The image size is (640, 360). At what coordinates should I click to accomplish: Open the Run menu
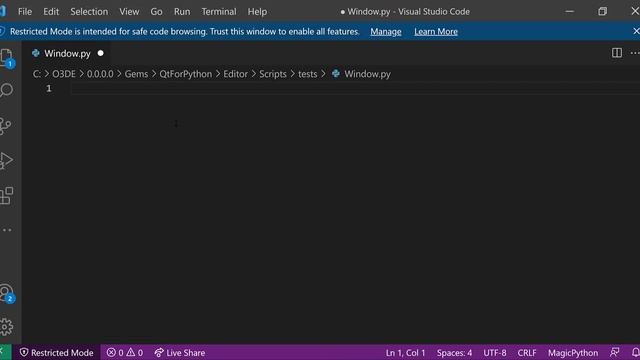(182, 11)
